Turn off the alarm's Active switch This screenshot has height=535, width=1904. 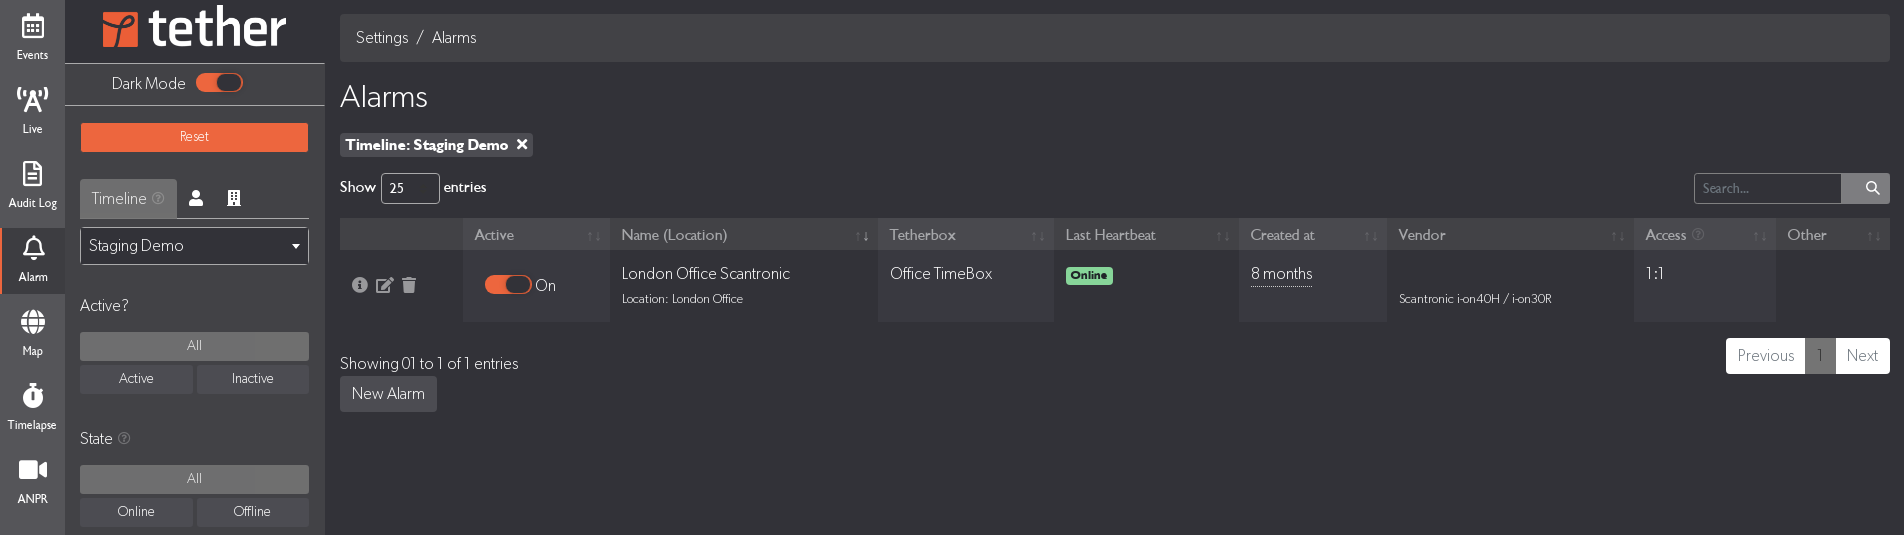508,285
